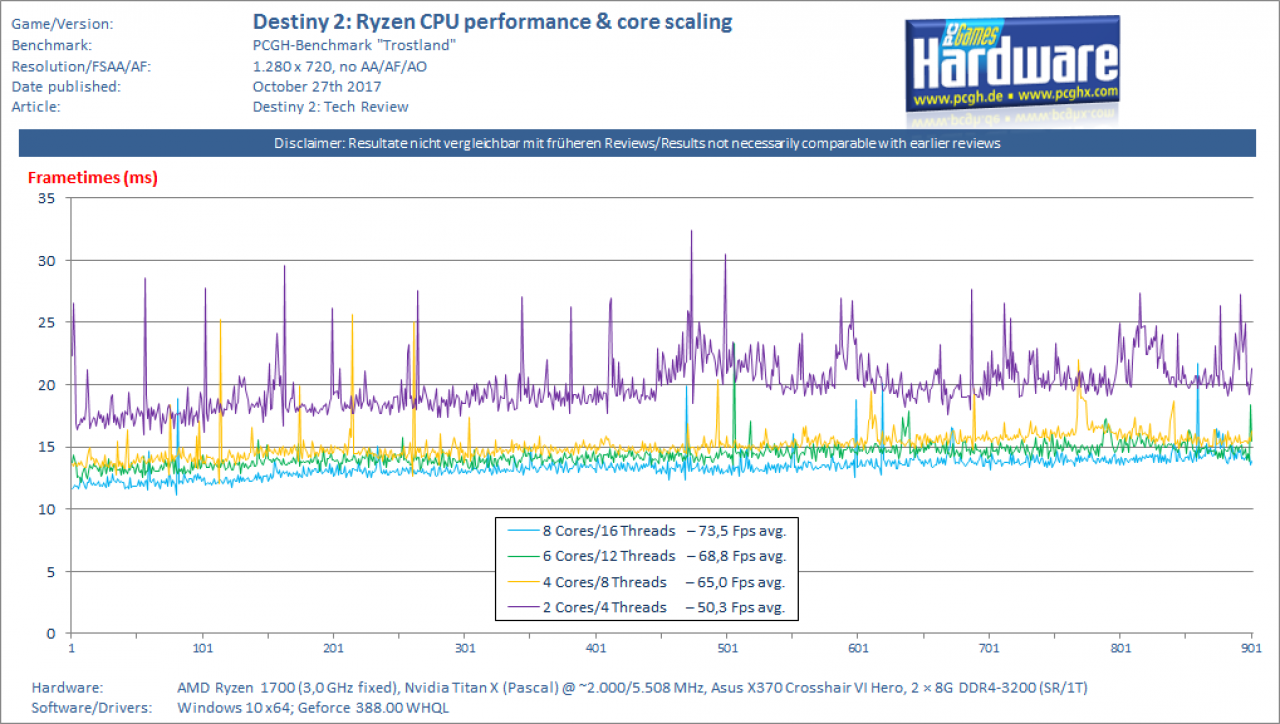1280x724 pixels.
Task: Click the x-axis label 901
Action: pyautogui.click(x=1252, y=649)
